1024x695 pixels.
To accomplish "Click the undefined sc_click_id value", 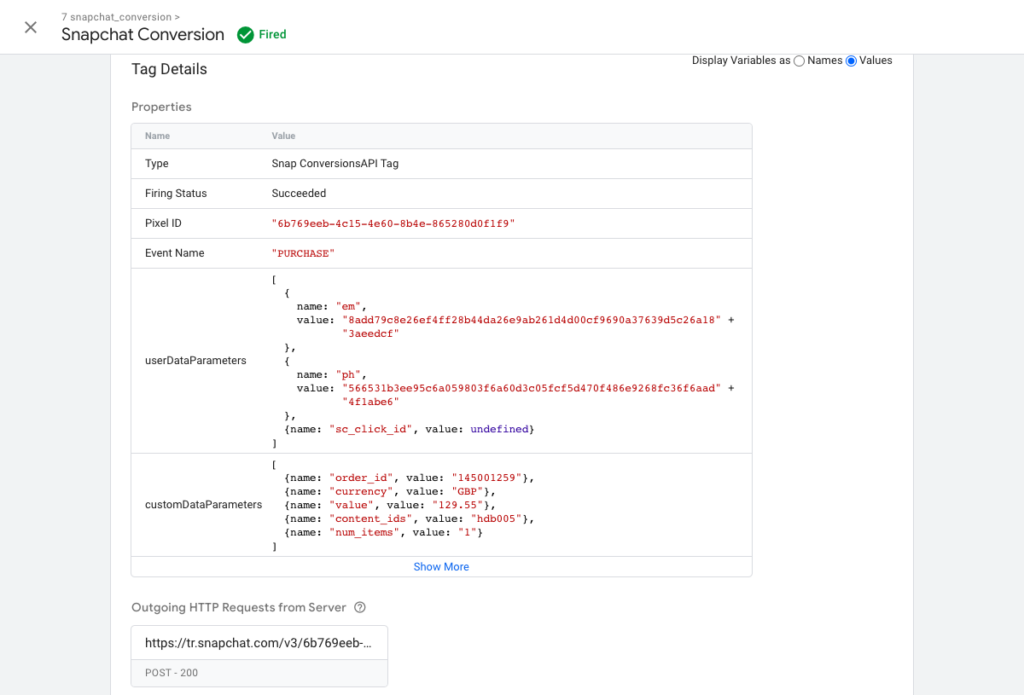I will coord(498,428).
